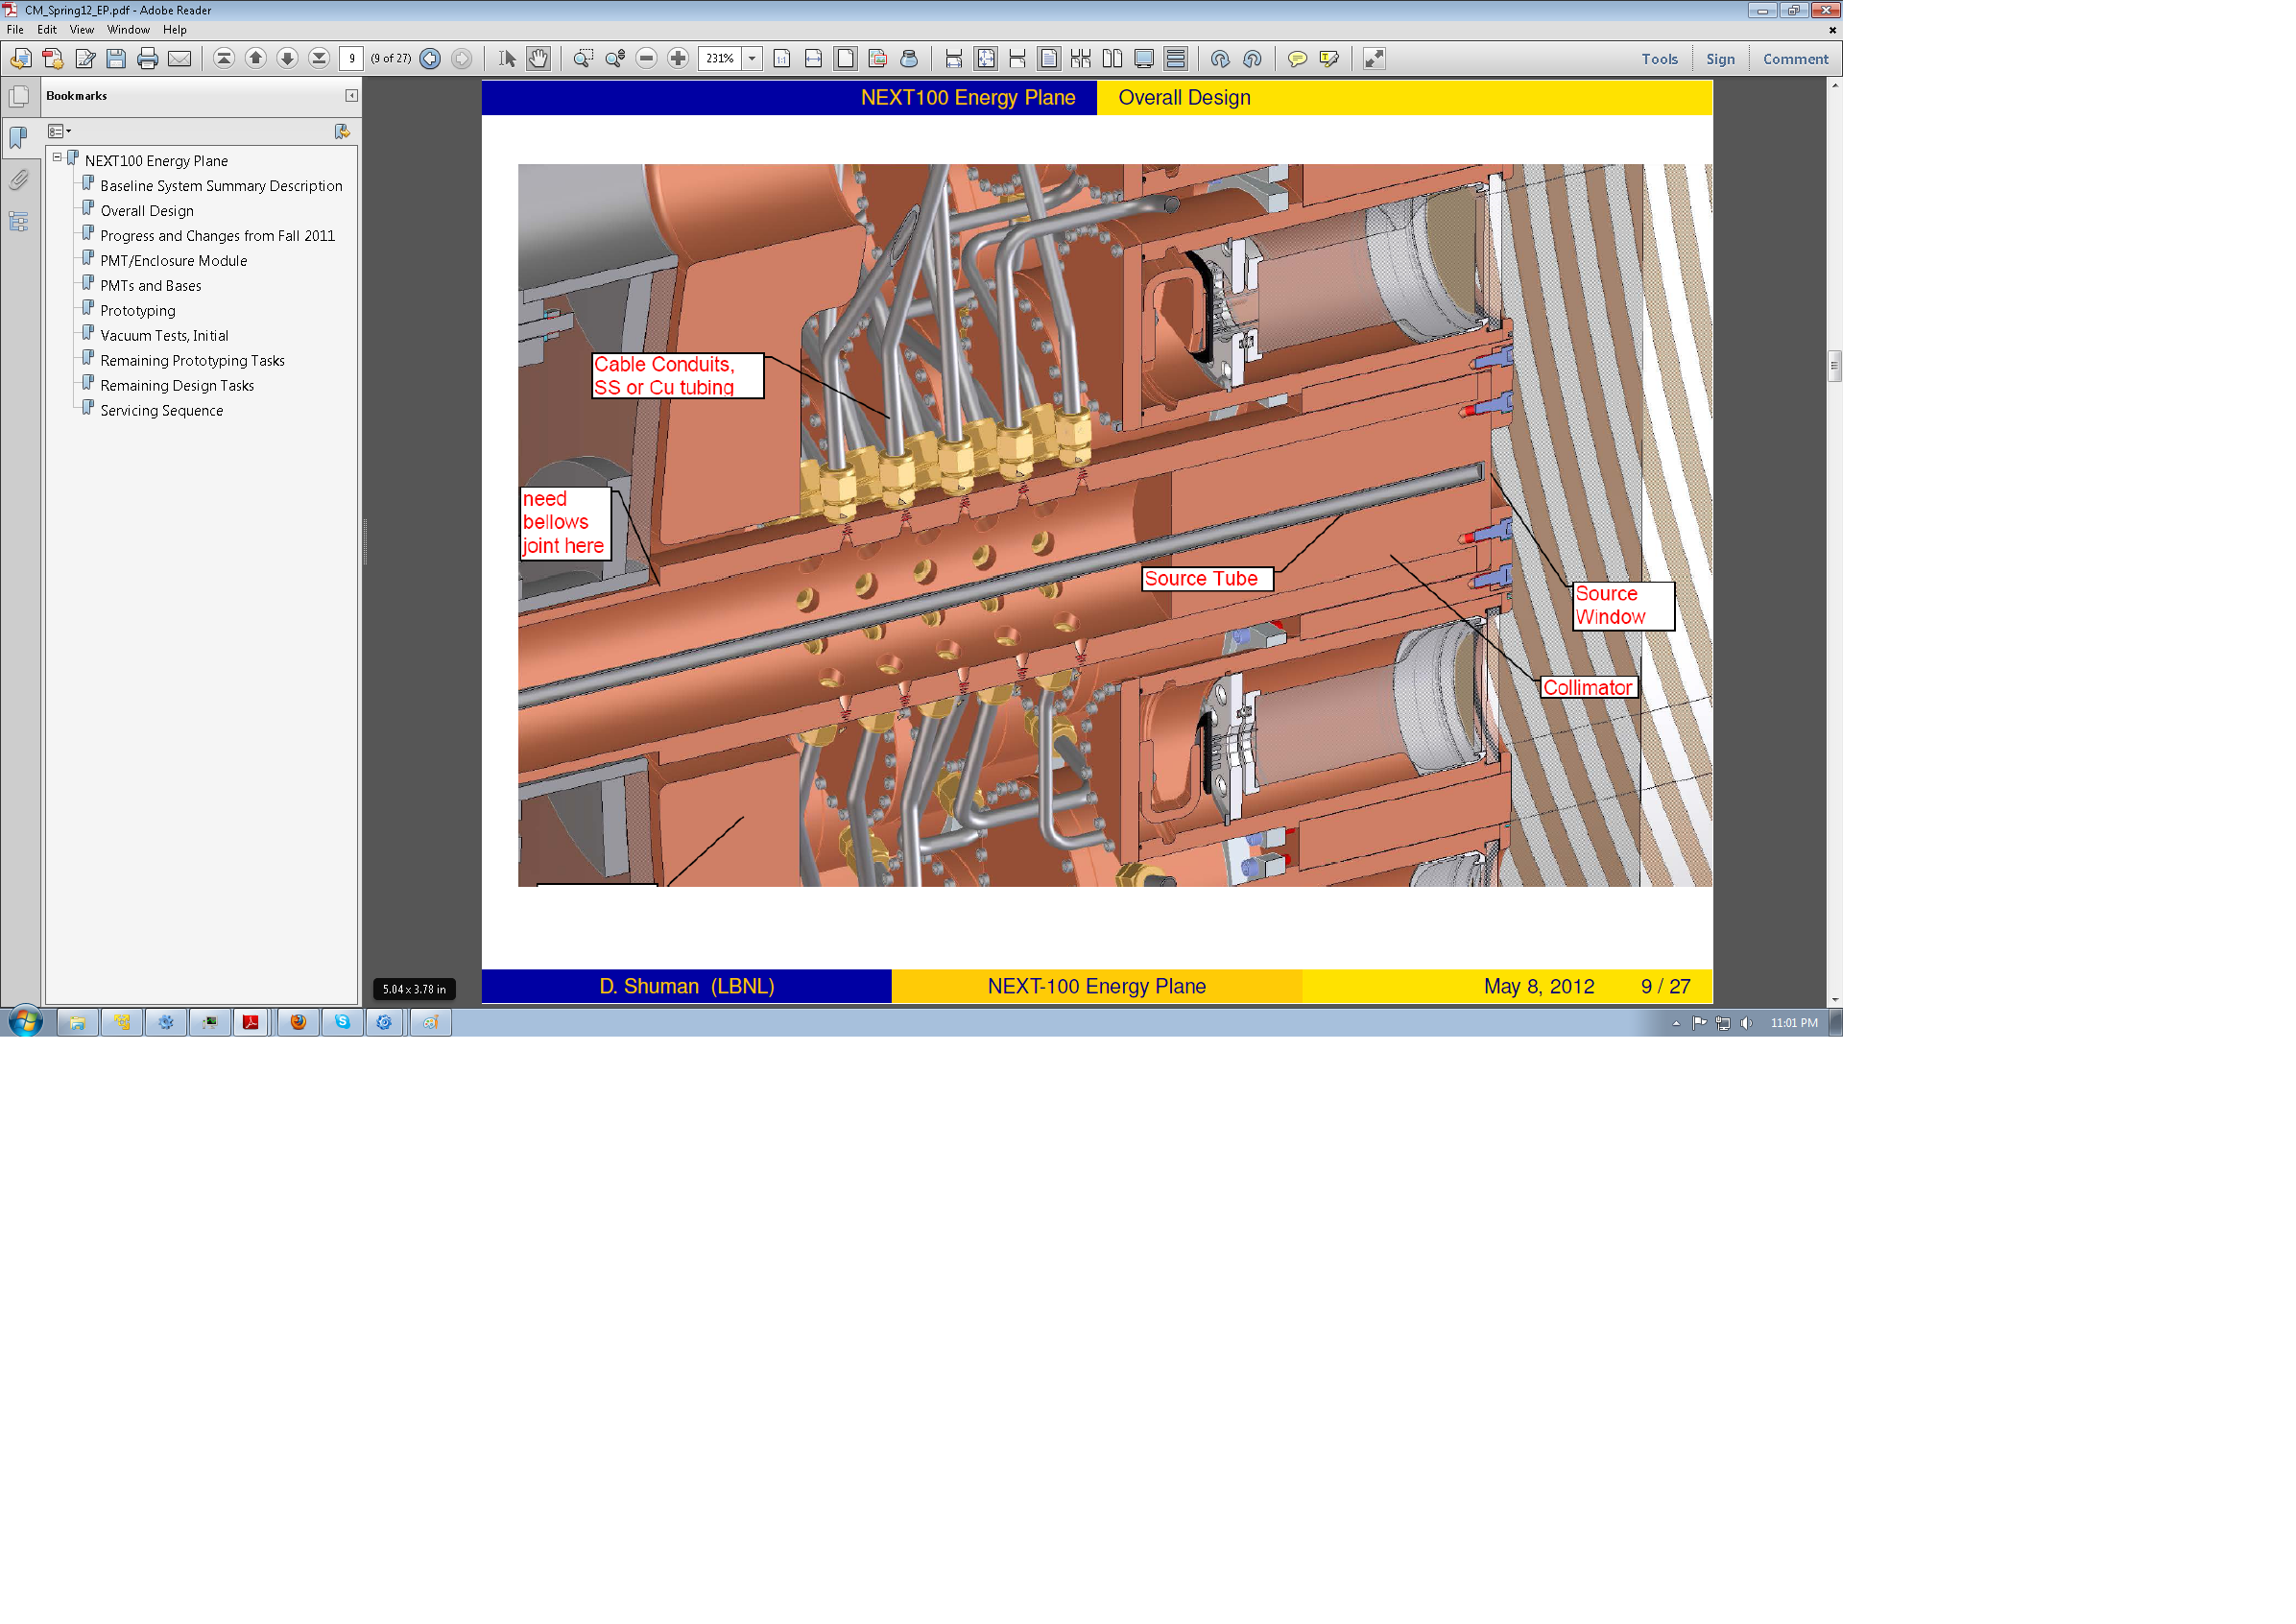This screenshot has height=1624, width=2296.
Task: Select the Dynamic Zoom tool
Action: [x=615, y=59]
